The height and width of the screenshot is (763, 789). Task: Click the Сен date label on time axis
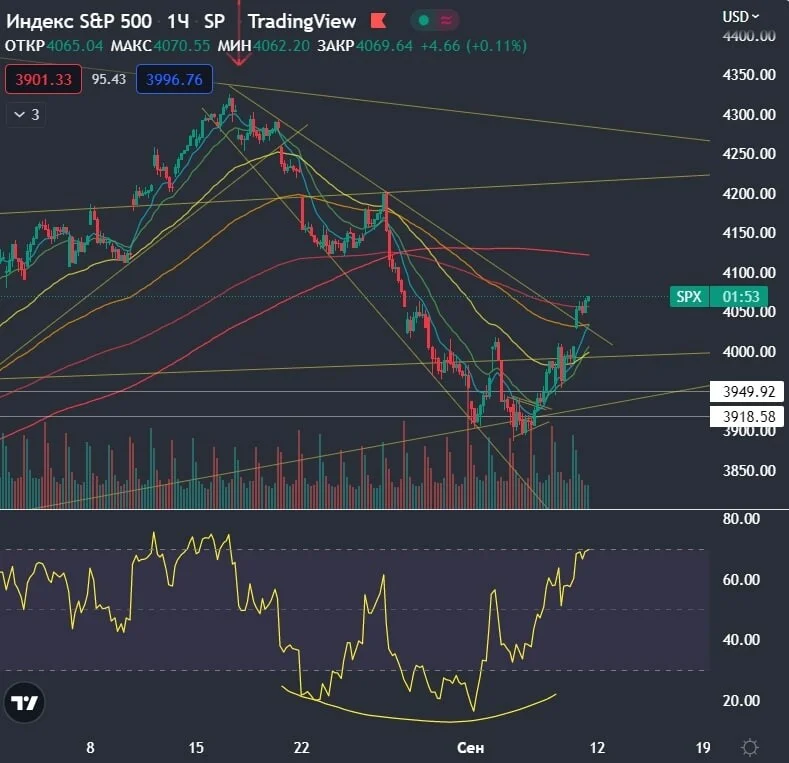[x=470, y=748]
